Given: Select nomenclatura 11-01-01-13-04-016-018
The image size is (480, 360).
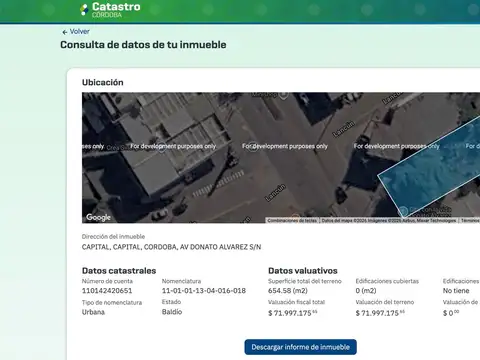Looking at the screenshot, I should (204, 291).
